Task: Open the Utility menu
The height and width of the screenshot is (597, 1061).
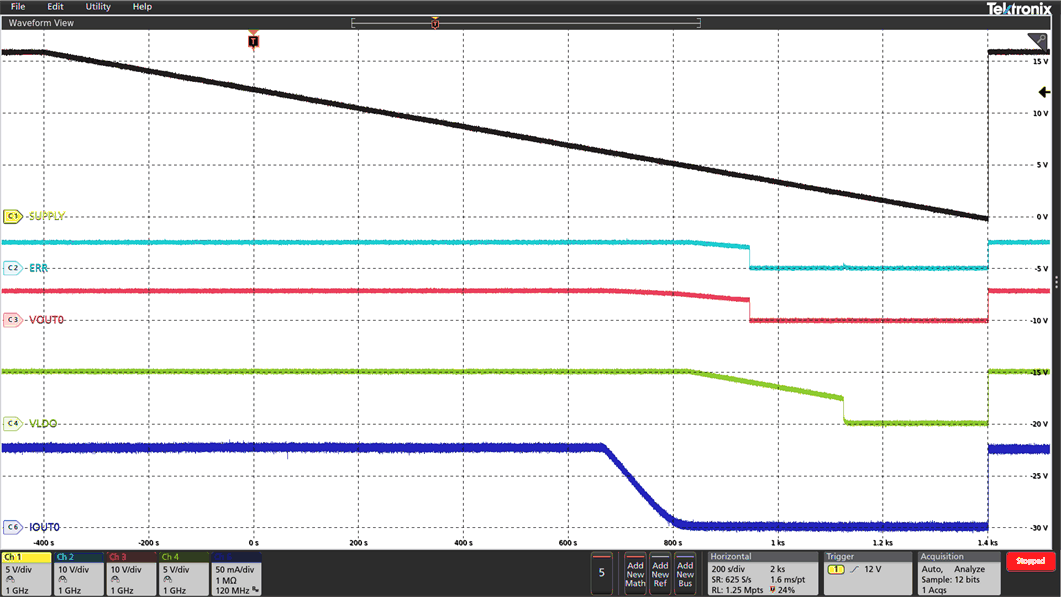Action: click(97, 6)
